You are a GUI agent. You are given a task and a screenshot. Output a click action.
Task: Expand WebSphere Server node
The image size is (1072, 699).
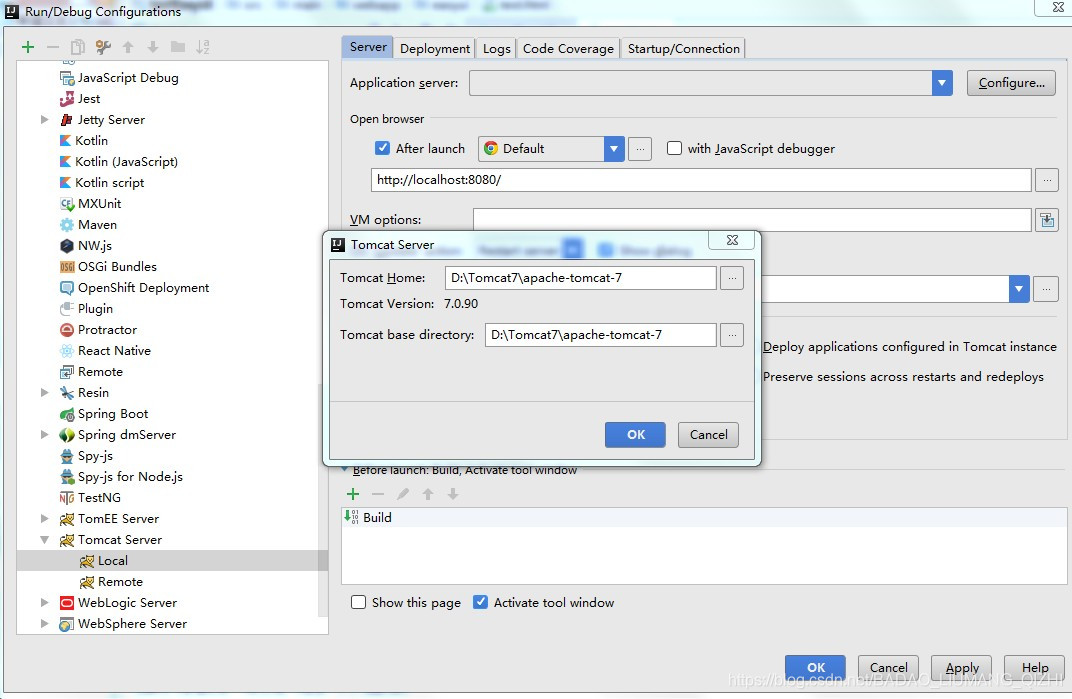coord(44,624)
